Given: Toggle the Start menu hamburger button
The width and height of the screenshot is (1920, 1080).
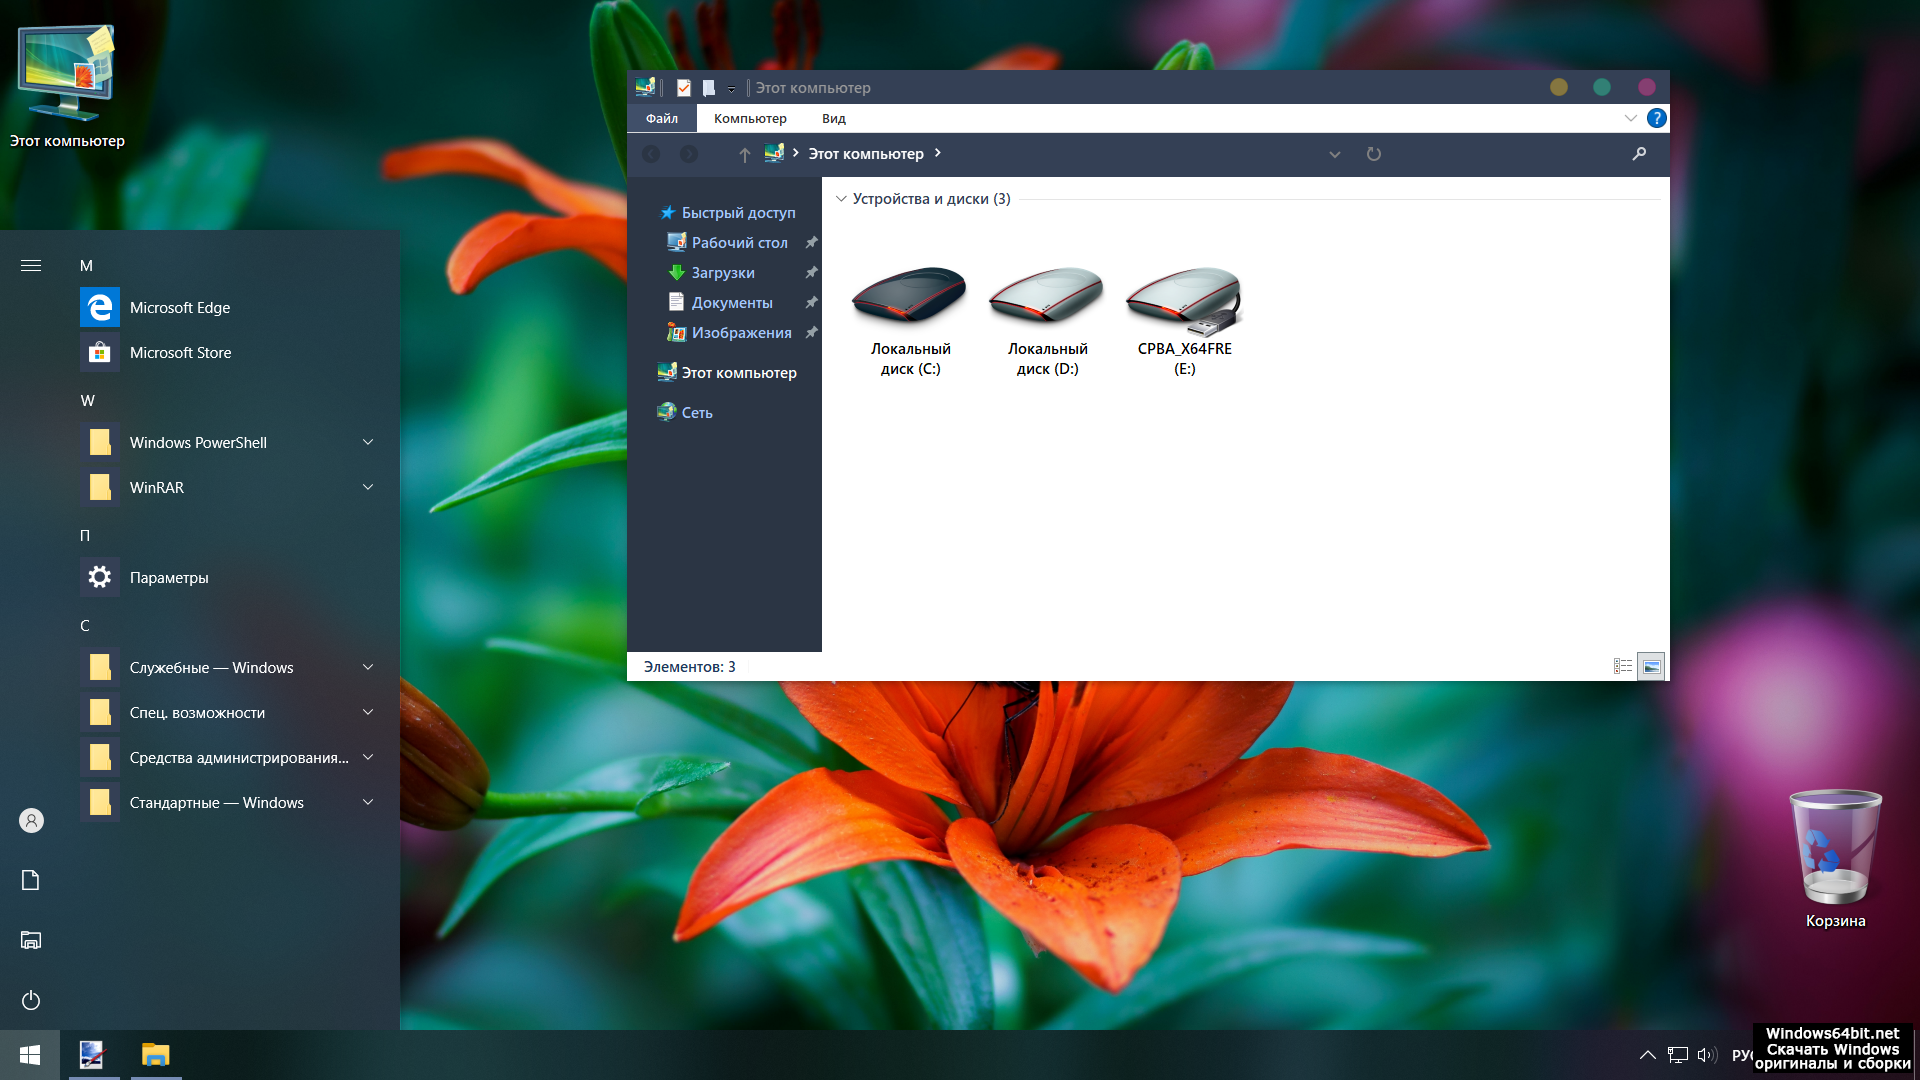Looking at the screenshot, I should pos(31,265).
